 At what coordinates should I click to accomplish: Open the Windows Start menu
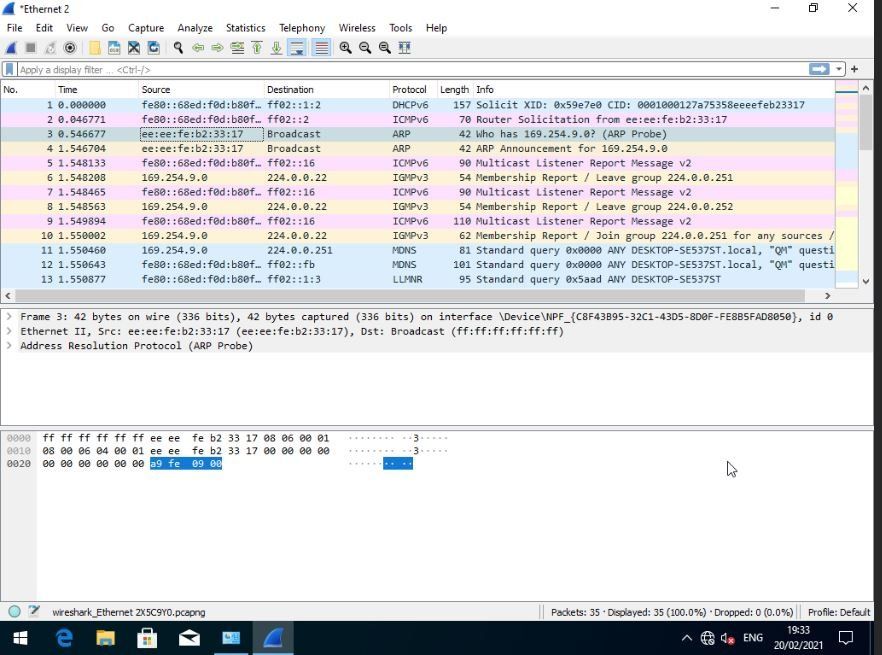pyautogui.click(x=20, y=638)
